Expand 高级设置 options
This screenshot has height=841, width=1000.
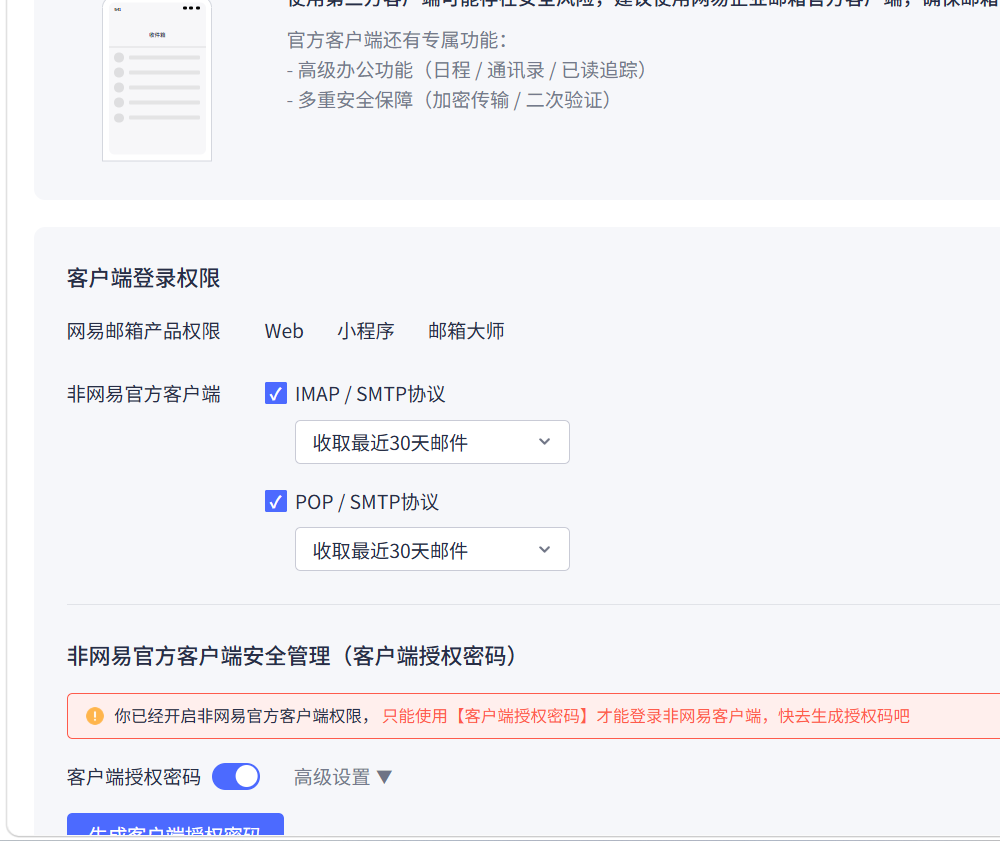pos(342,777)
